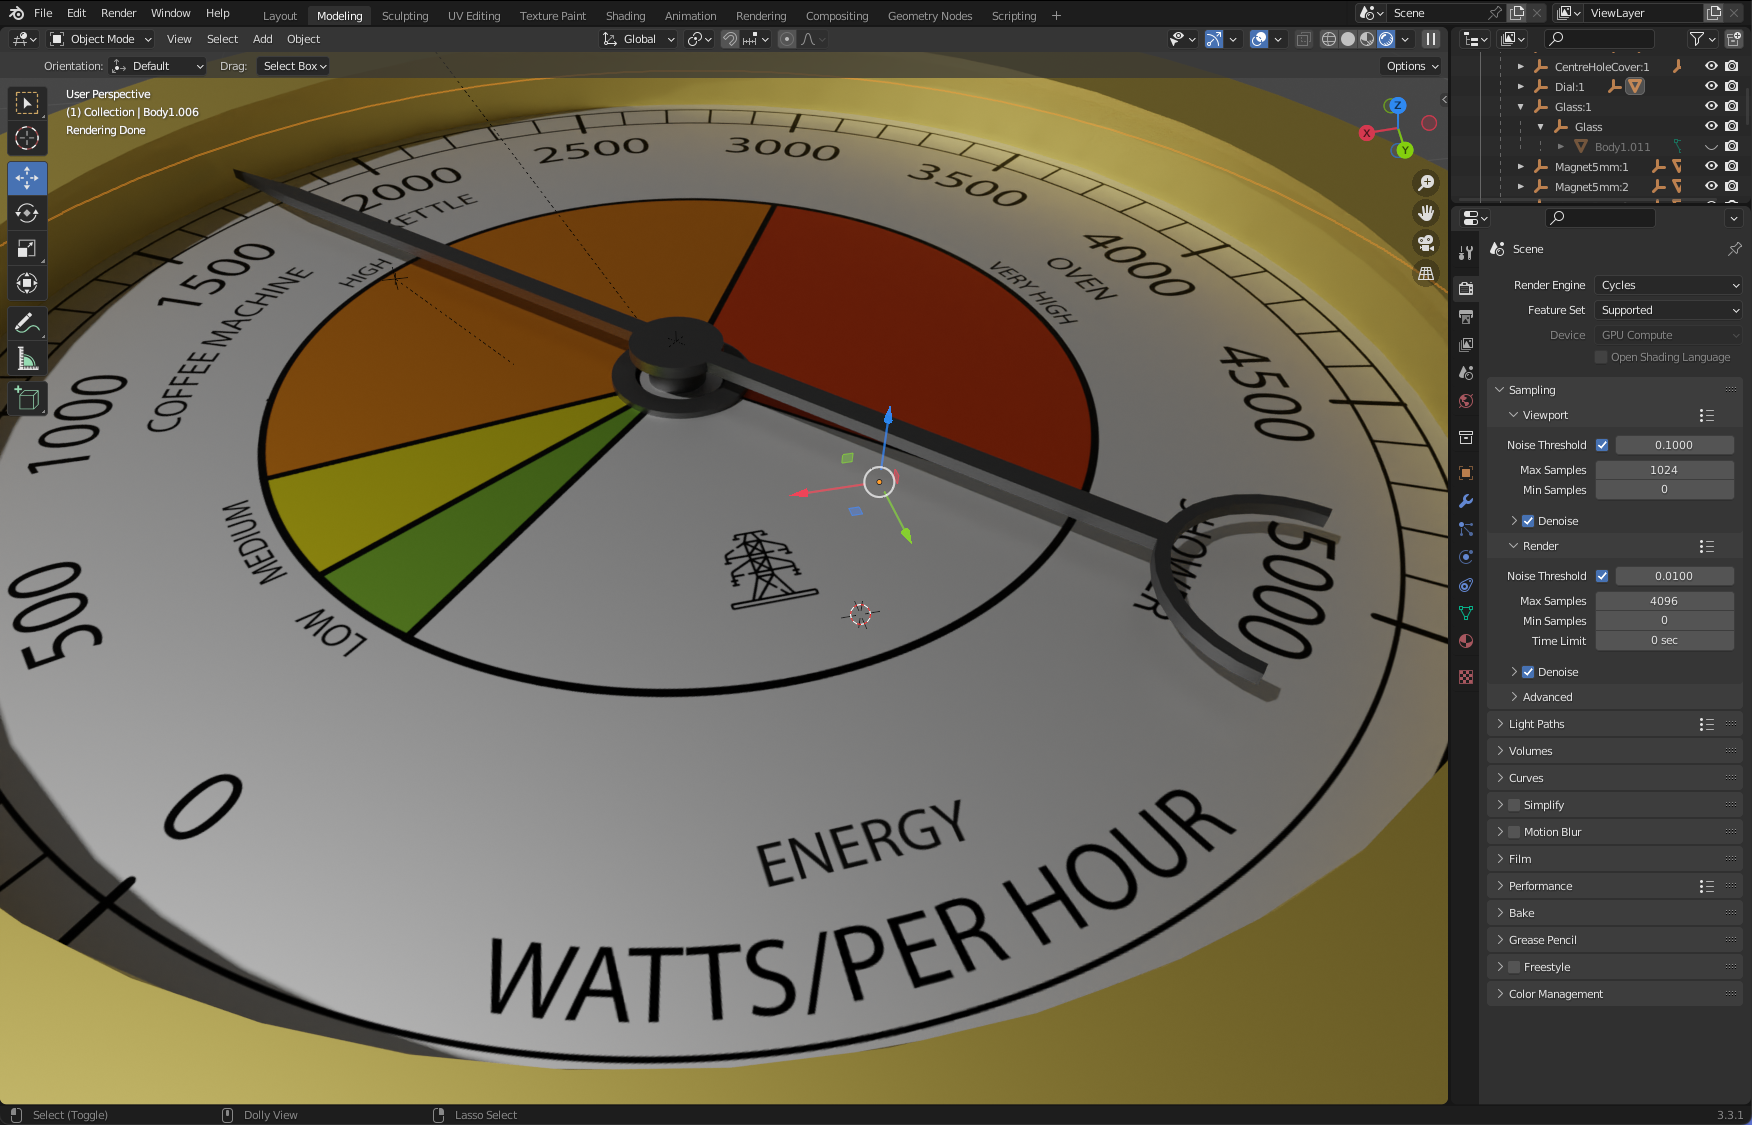Open the Options popover button
The width and height of the screenshot is (1752, 1125).
(x=1412, y=66)
